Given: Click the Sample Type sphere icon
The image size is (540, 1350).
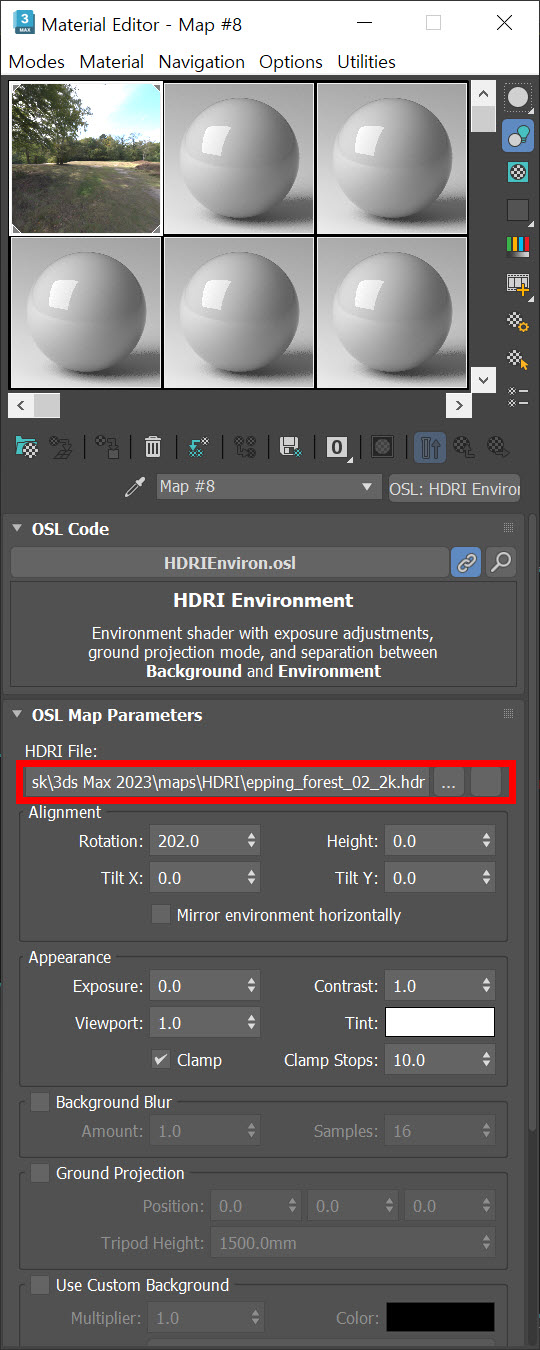Looking at the screenshot, I should pyautogui.click(x=518, y=98).
